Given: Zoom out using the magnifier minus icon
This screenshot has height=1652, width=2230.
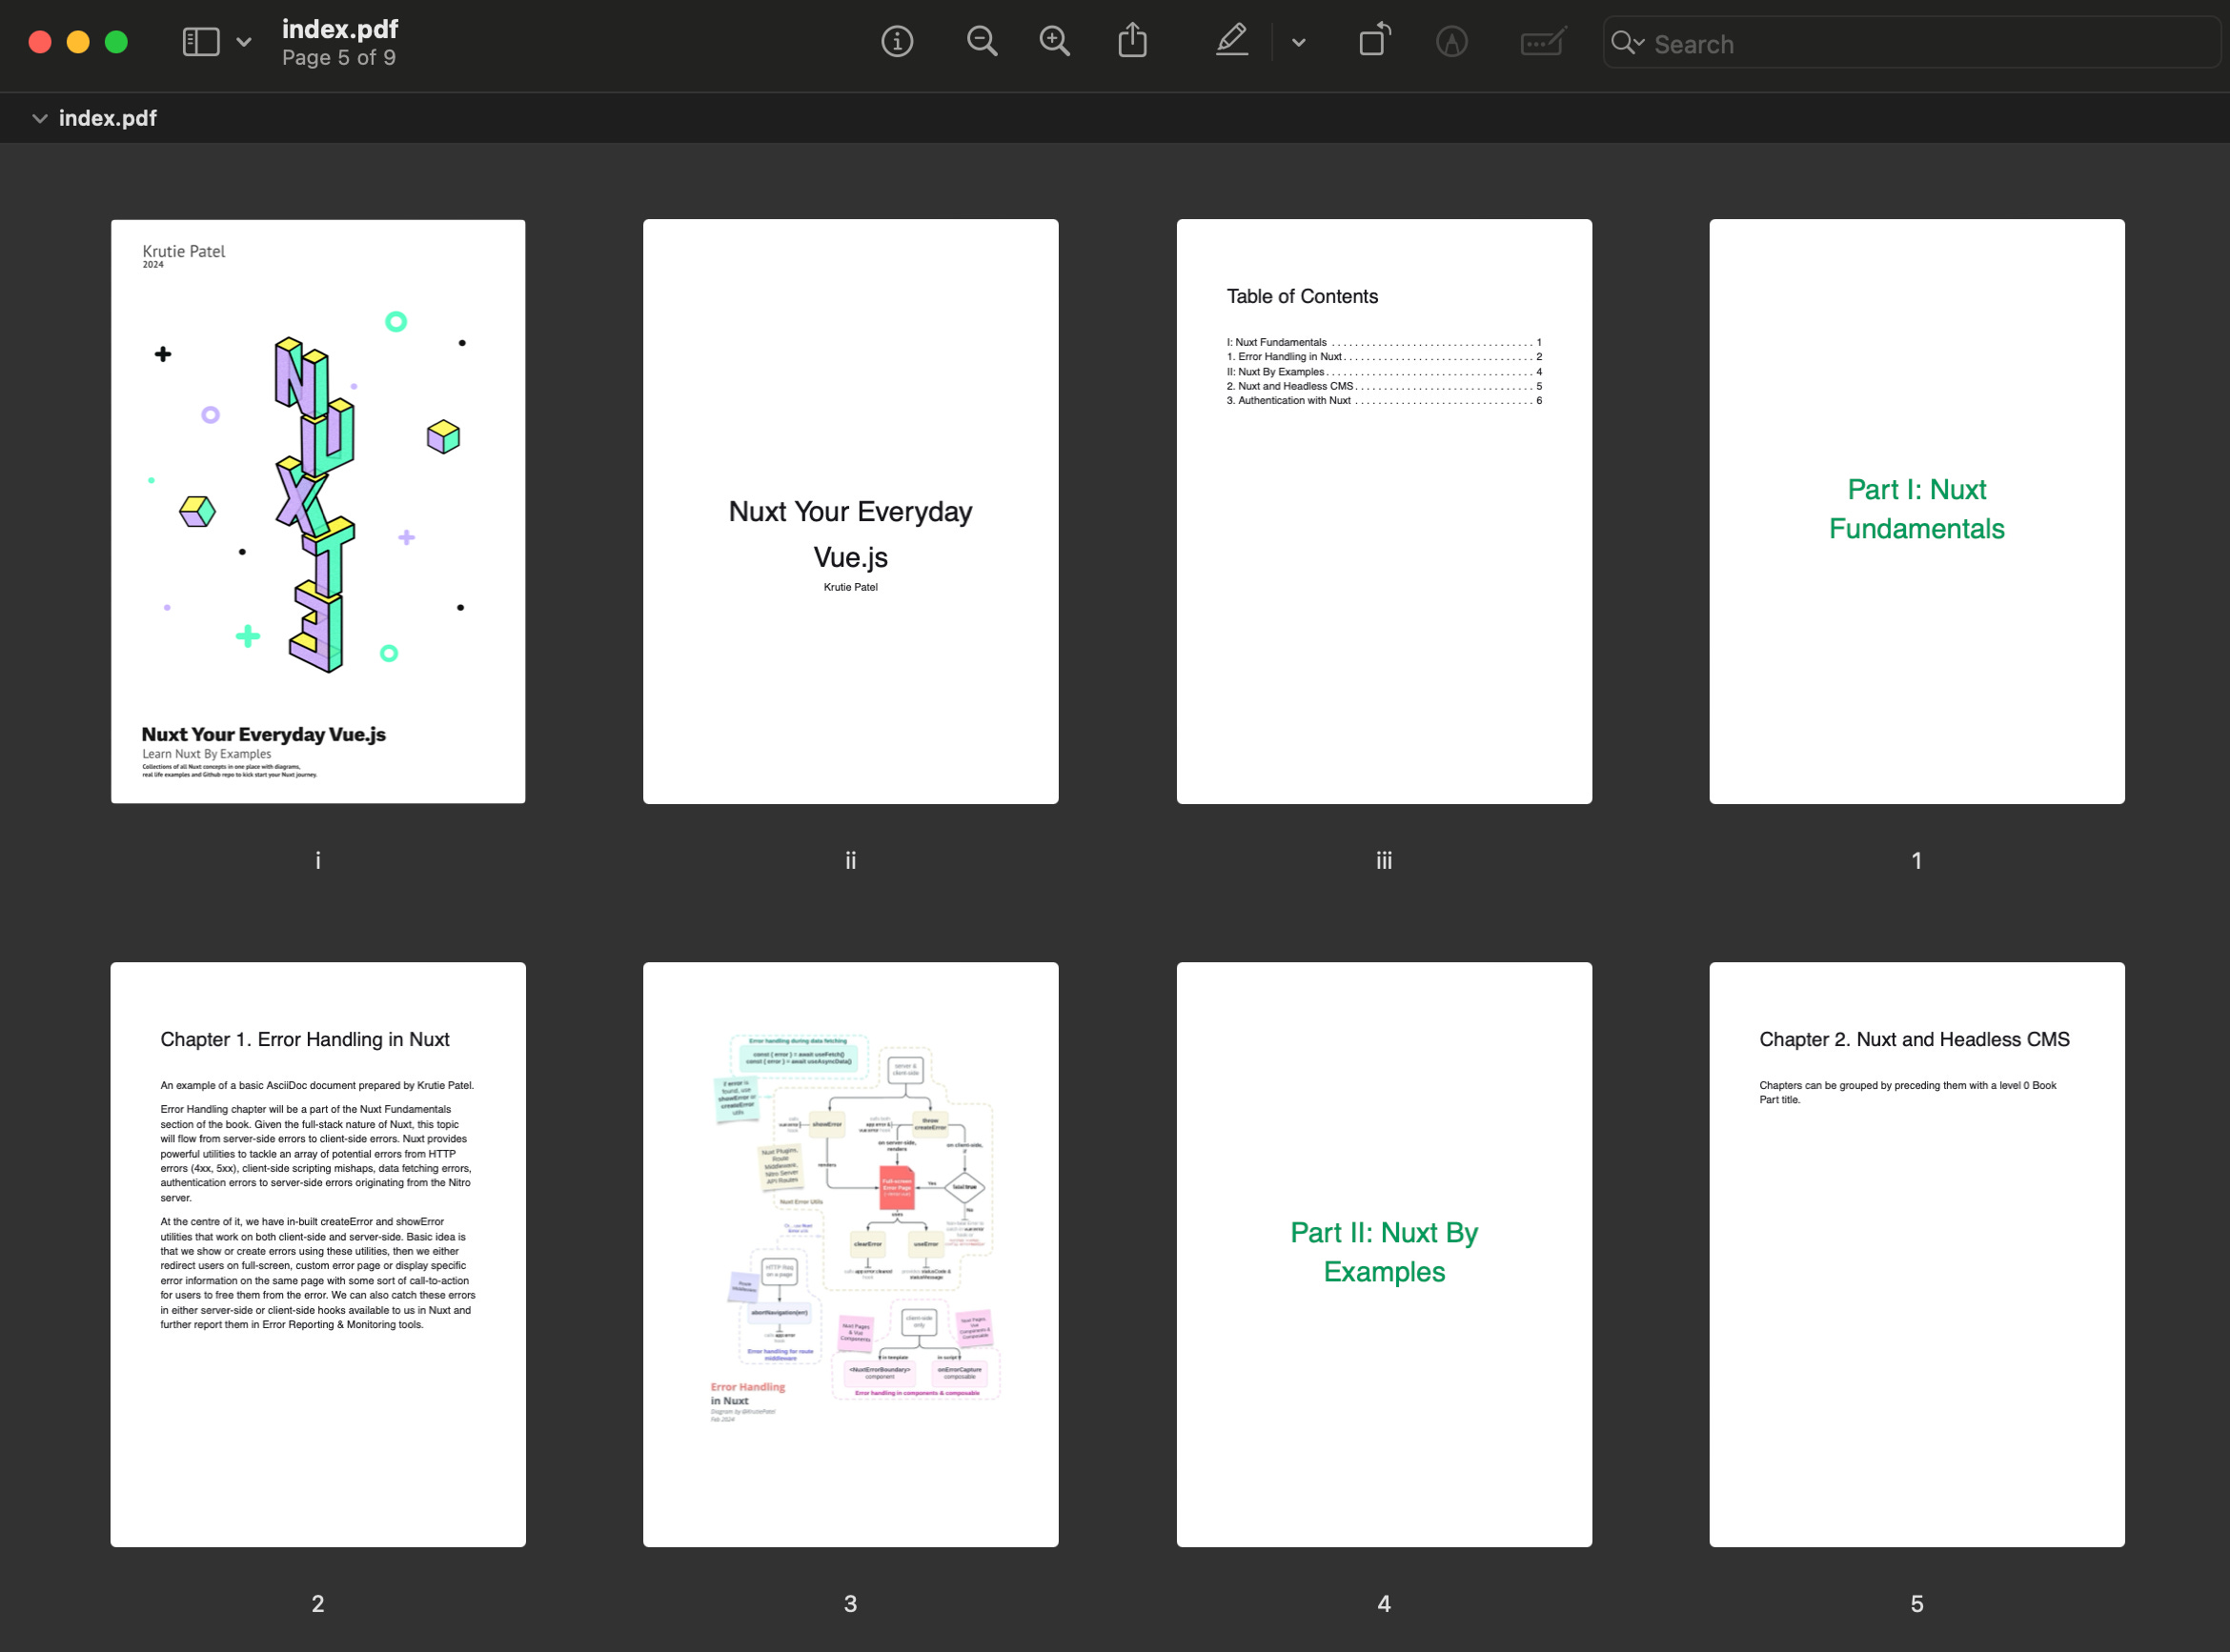Looking at the screenshot, I should point(982,42).
